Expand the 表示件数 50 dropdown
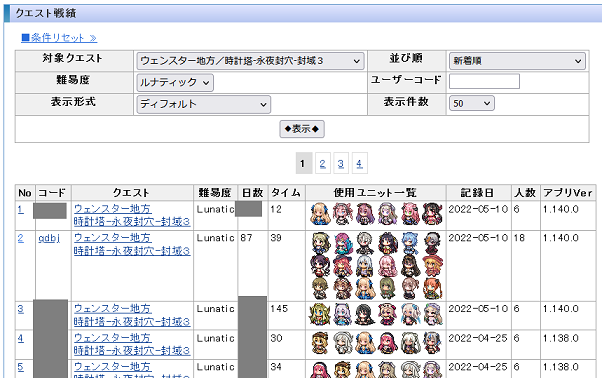Screen dimensions: 602x378 [471, 103]
